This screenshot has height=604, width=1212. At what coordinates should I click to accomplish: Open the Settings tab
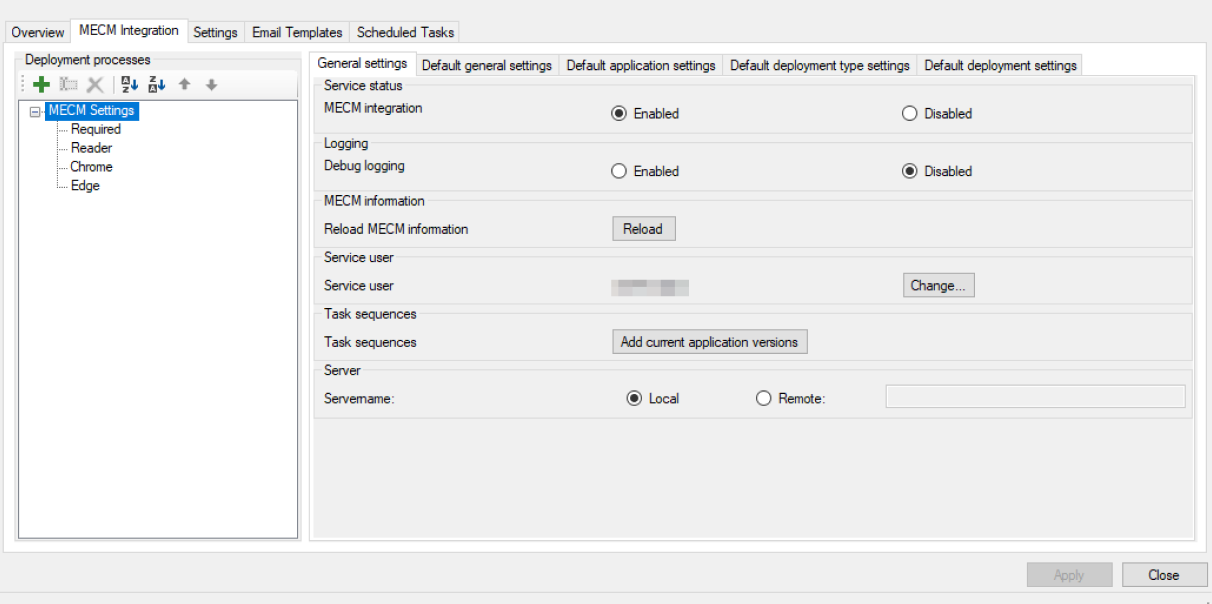coord(215,32)
